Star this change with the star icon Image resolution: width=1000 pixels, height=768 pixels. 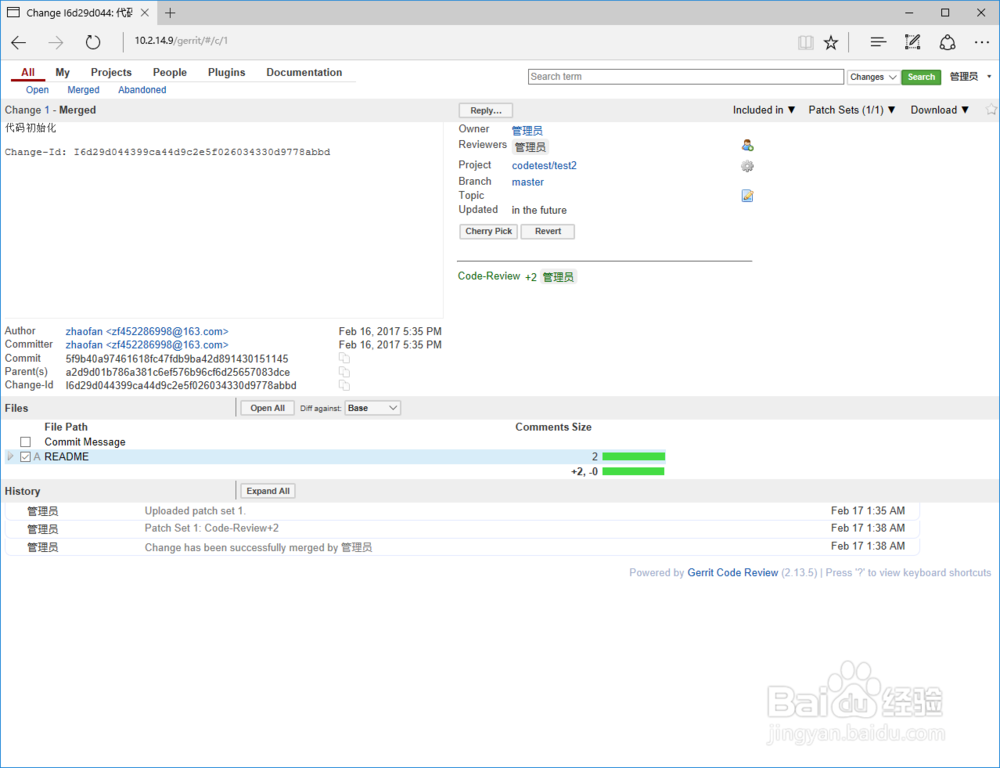(991, 110)
